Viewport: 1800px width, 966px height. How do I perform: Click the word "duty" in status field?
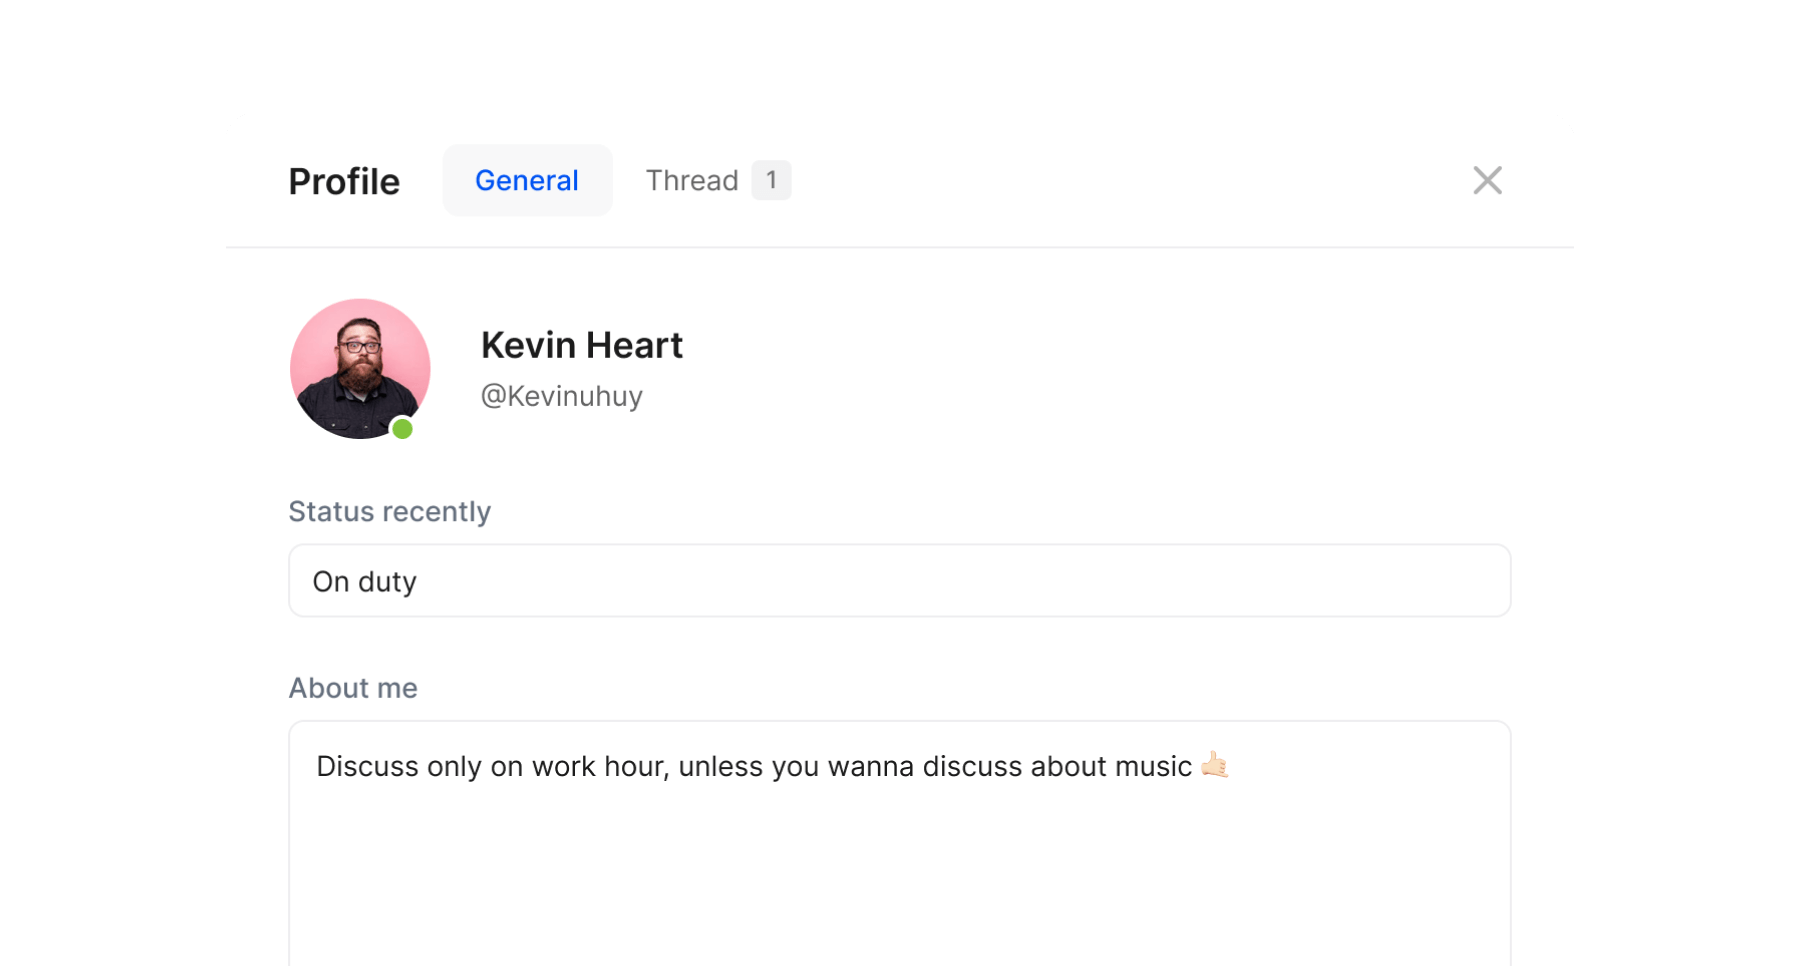[x=387, y=582]
